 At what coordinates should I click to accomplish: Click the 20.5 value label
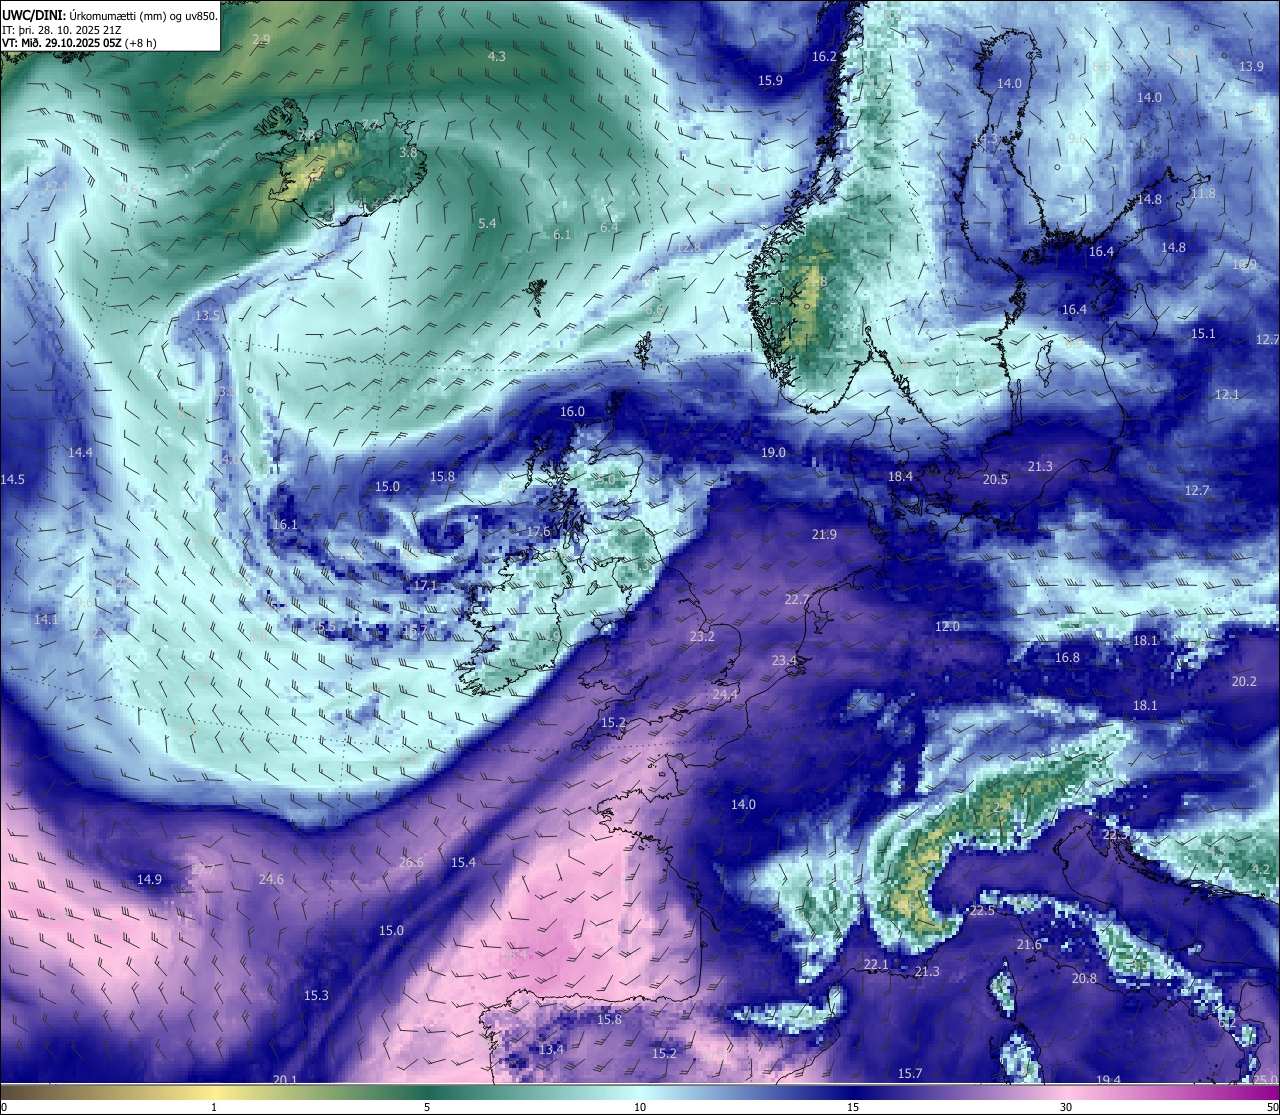(x=995, y=479)
